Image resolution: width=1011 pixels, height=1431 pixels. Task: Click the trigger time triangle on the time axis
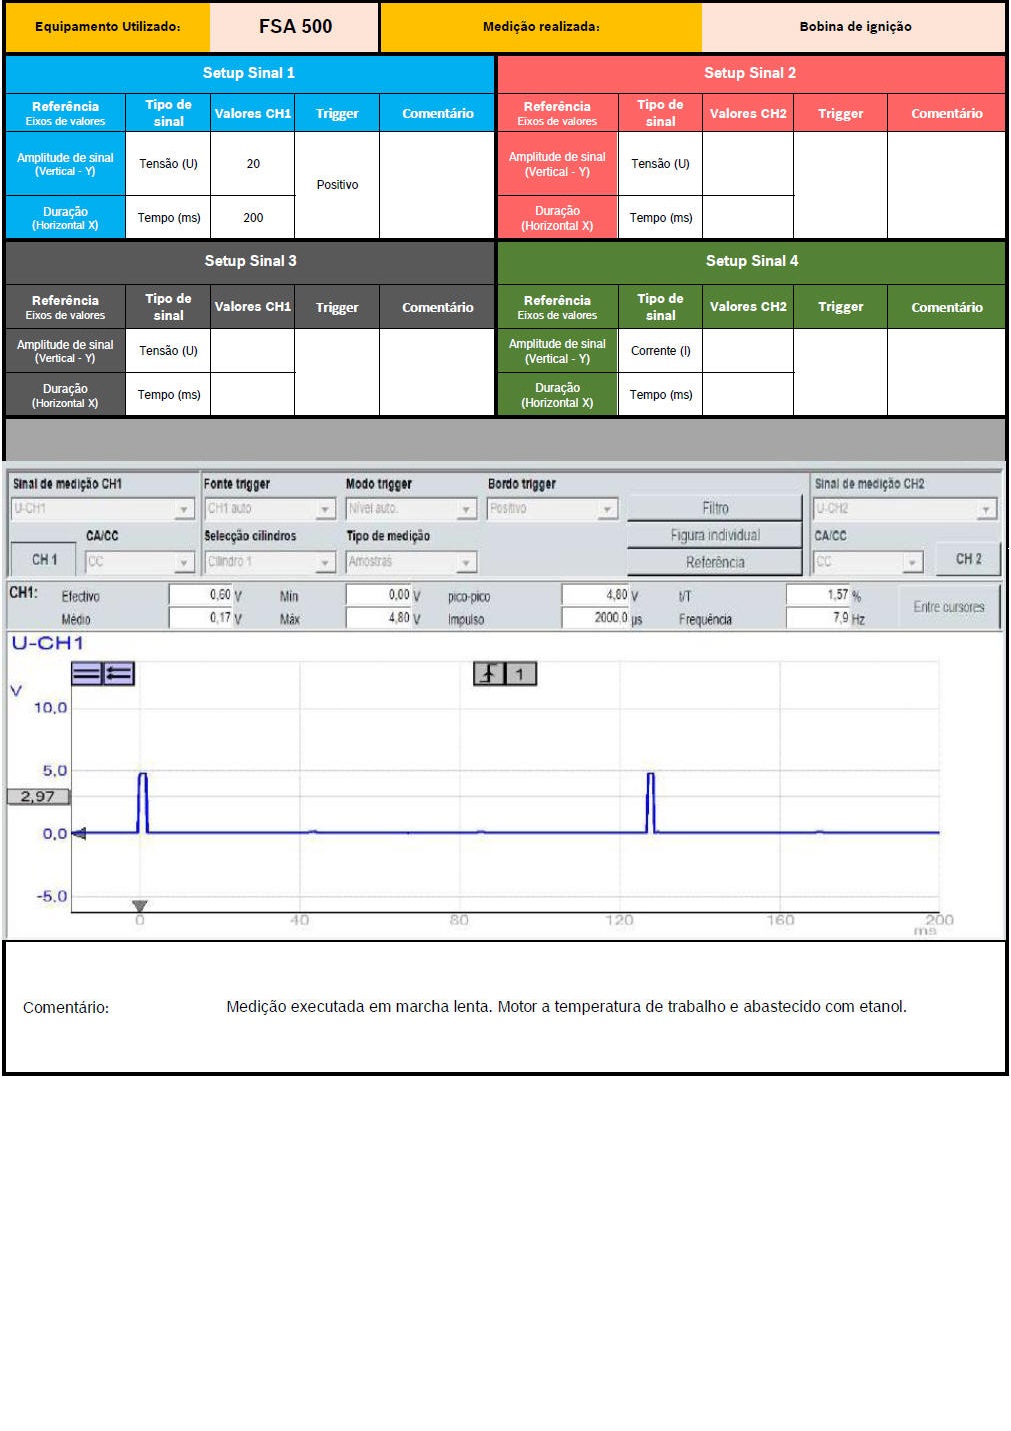tap(140, 906)
